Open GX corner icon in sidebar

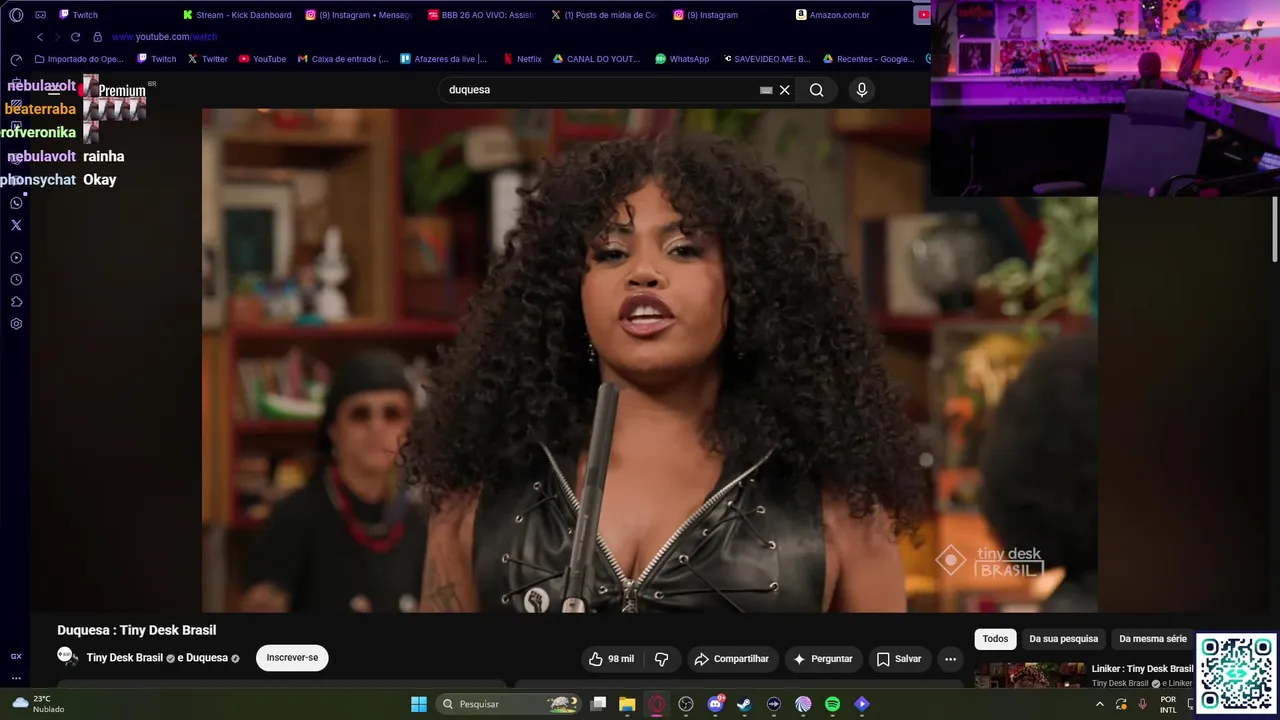[x=16, y=656]
